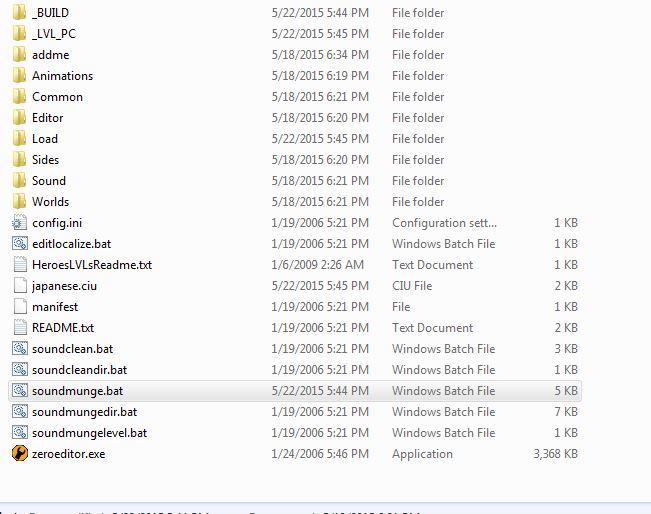
Task: Select the file name HeroesLVLsReadme.txt
Action: tap(92, 265)
